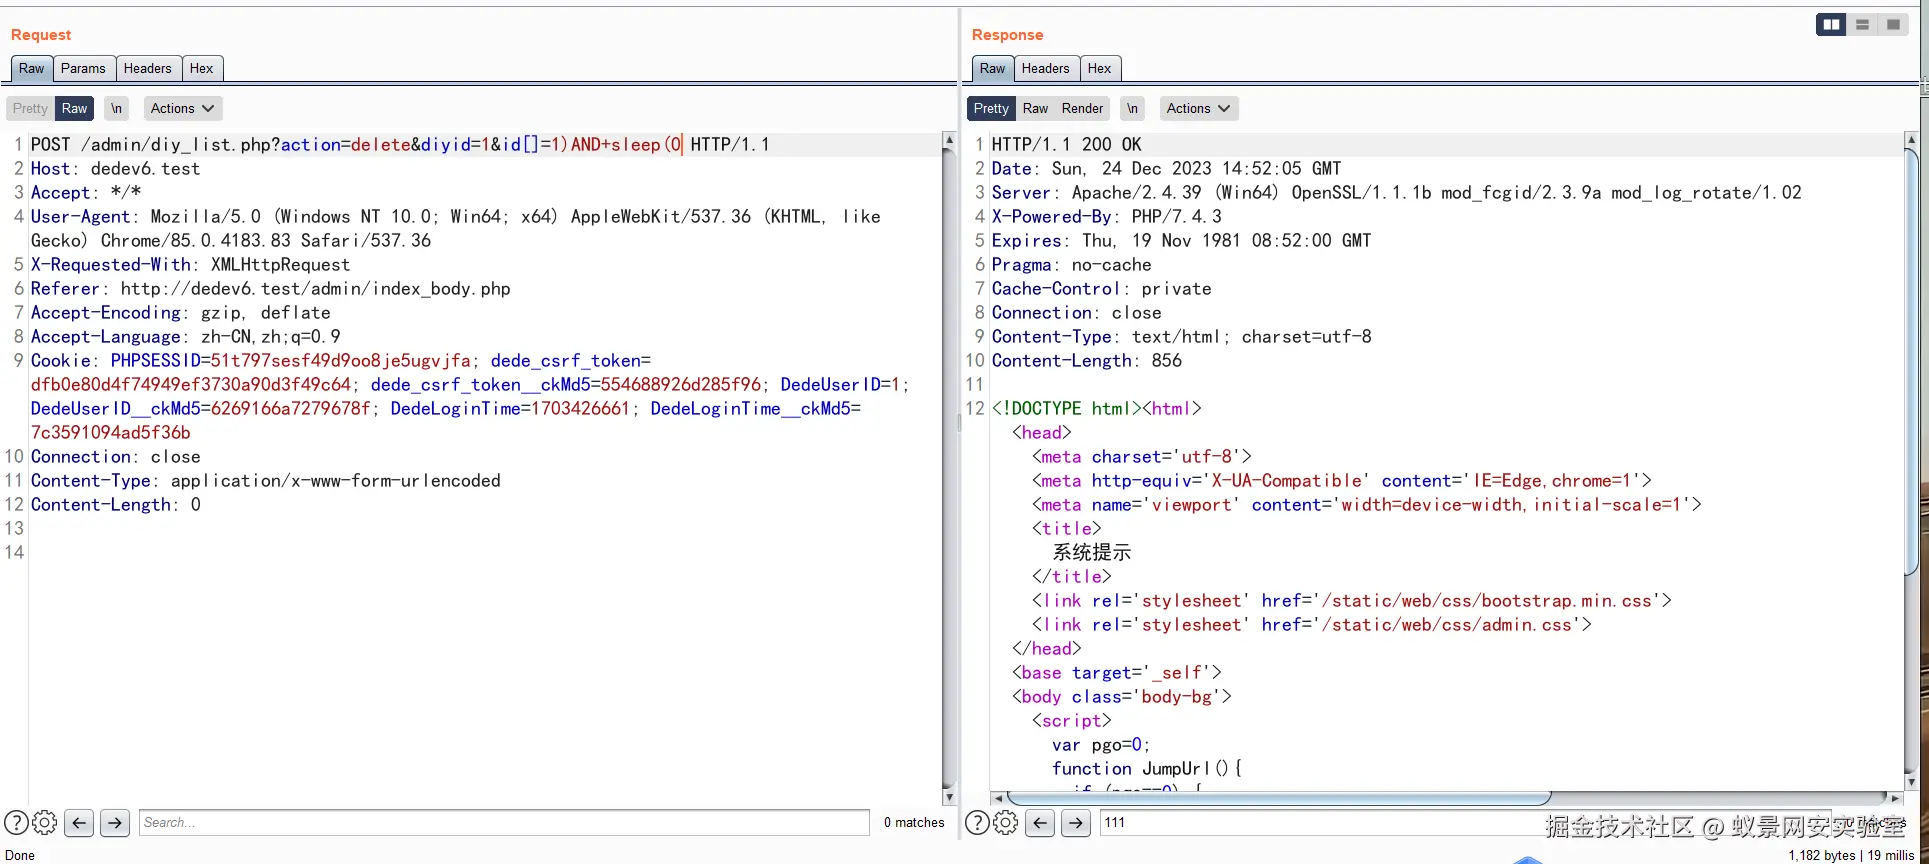The image size is (1929, 864).
Task: Click the Server Apache header line
Action: click(1396, 193)
